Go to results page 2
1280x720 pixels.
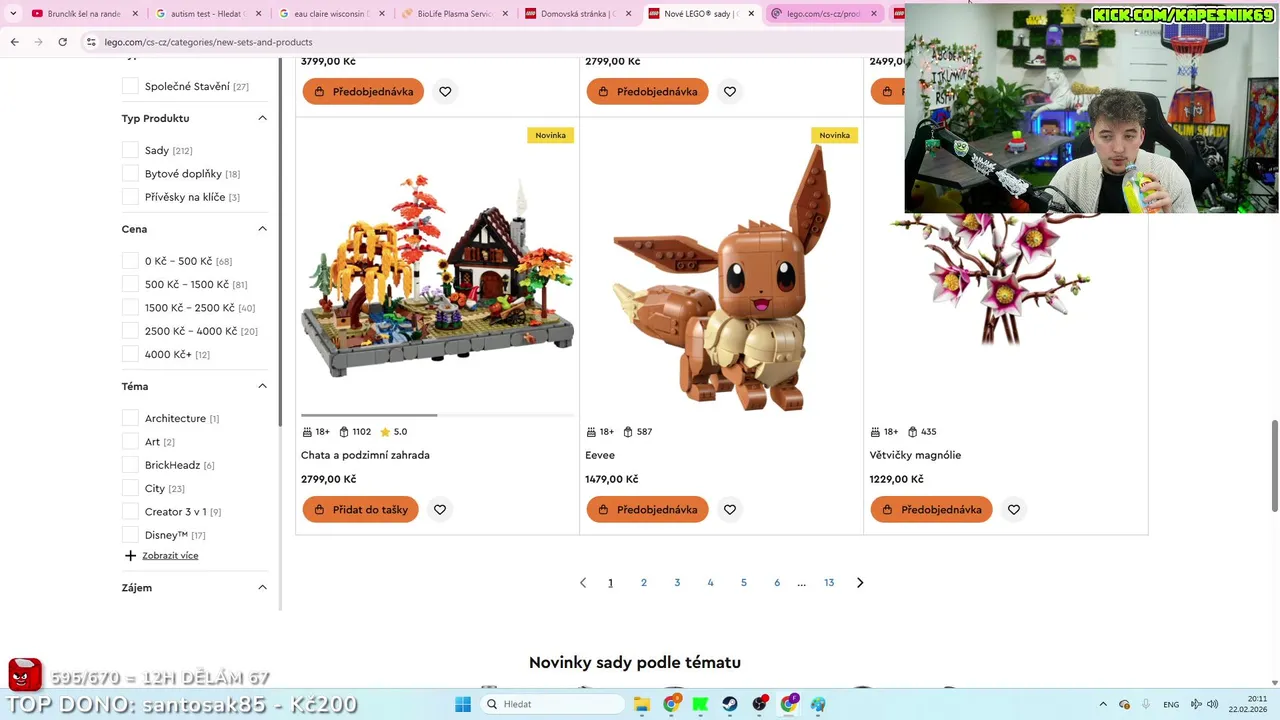point(644,583)
